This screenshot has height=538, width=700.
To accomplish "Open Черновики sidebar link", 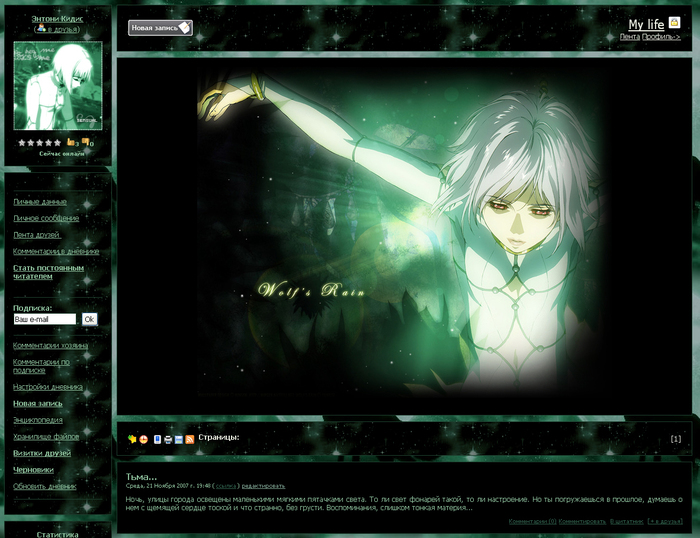I will [33, 470].
